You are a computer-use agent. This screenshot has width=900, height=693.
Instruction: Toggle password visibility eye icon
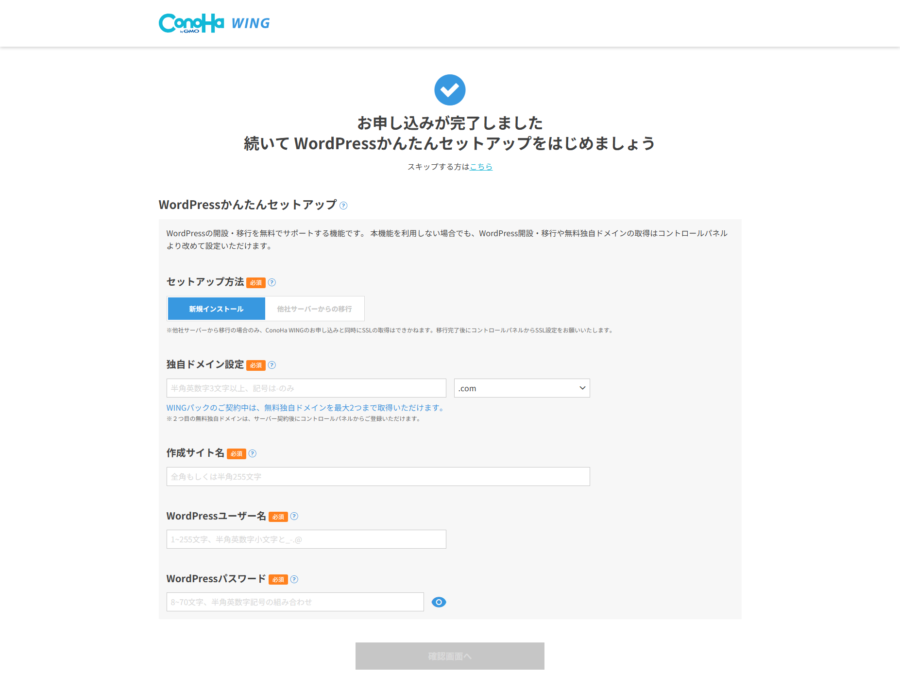tap(439, 602)
